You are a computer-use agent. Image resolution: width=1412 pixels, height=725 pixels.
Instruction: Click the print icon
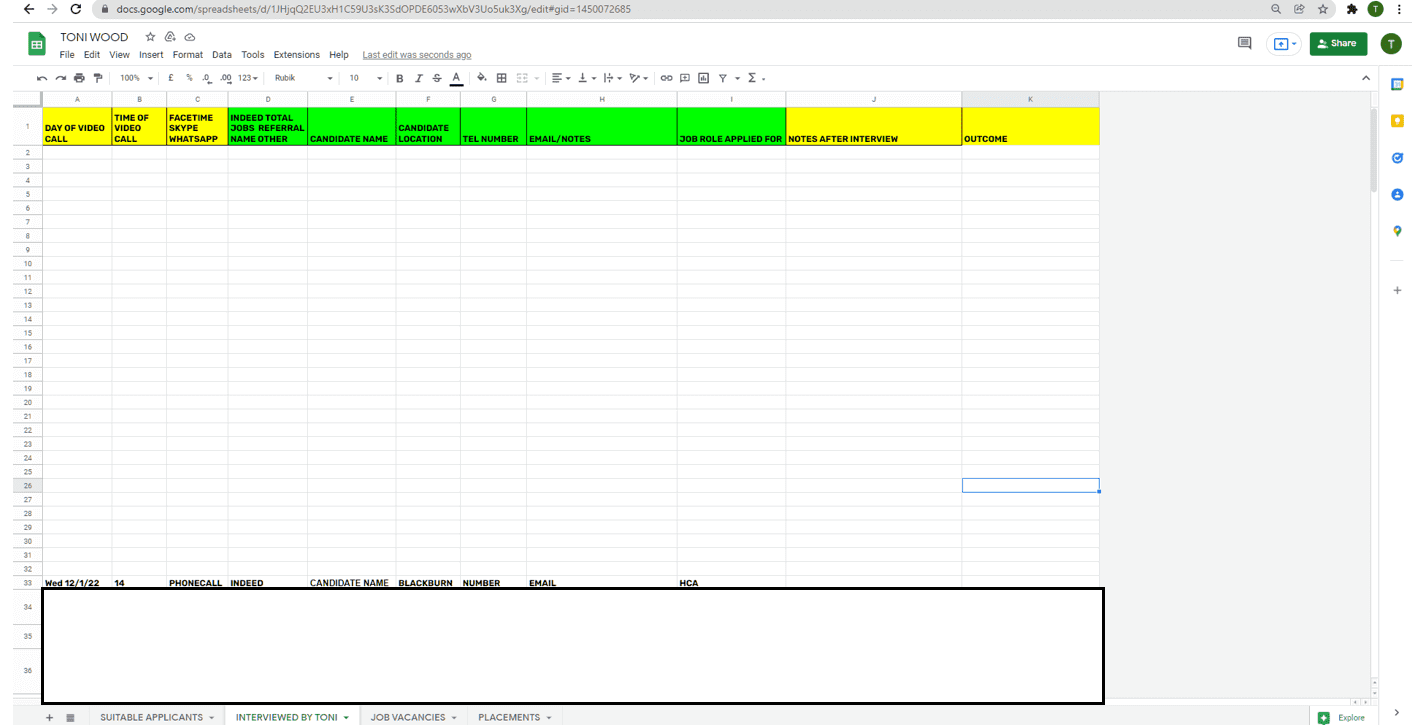click(x=79, y=78)
